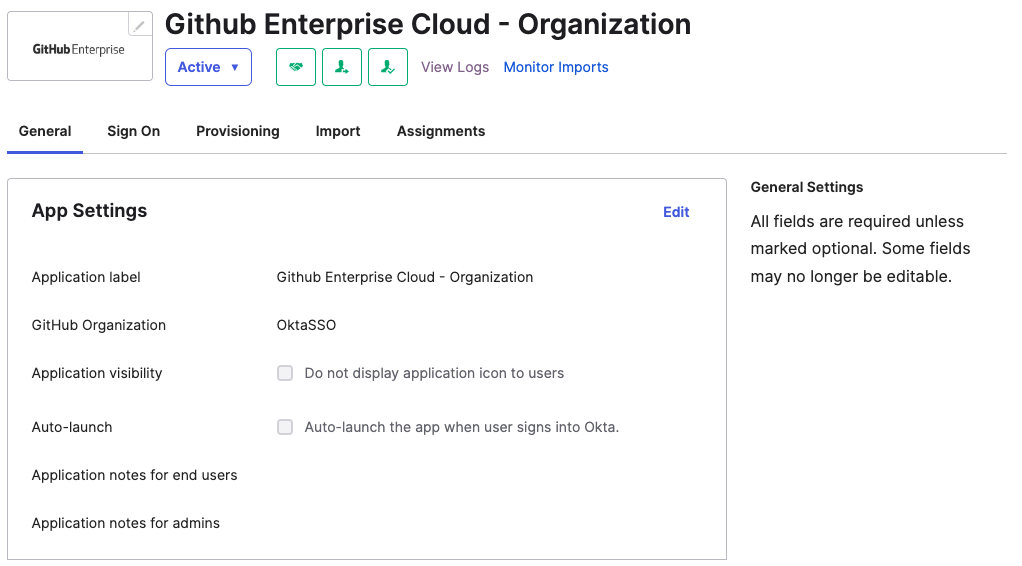Click the Application label value text
The height and width of the screenshot is (566, 1022).
(x=405, y=277)
